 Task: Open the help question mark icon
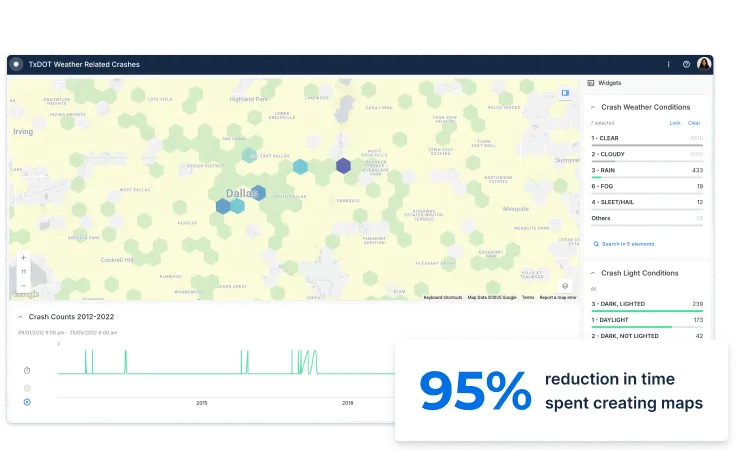tap(686, 64)
